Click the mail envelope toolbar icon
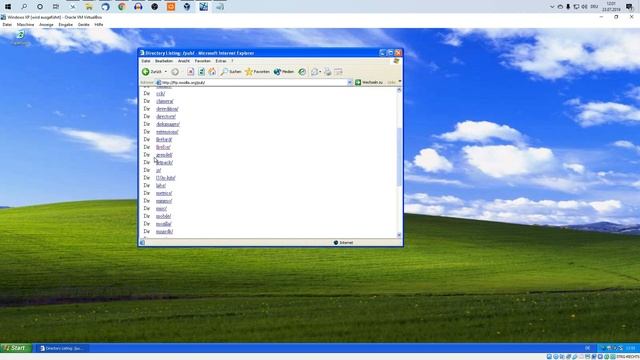Screen dimensions: 640x360 [314, 72]
